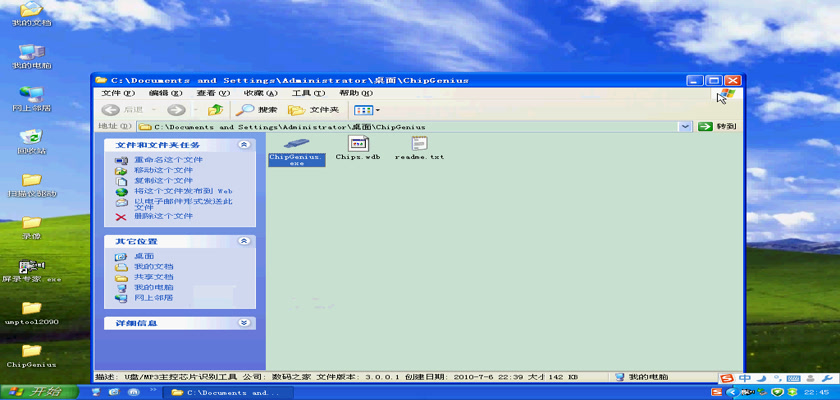Viewport: 840px width, 400px height.
Task: Expand the quick launch chevron
Action: pos(153,390)
